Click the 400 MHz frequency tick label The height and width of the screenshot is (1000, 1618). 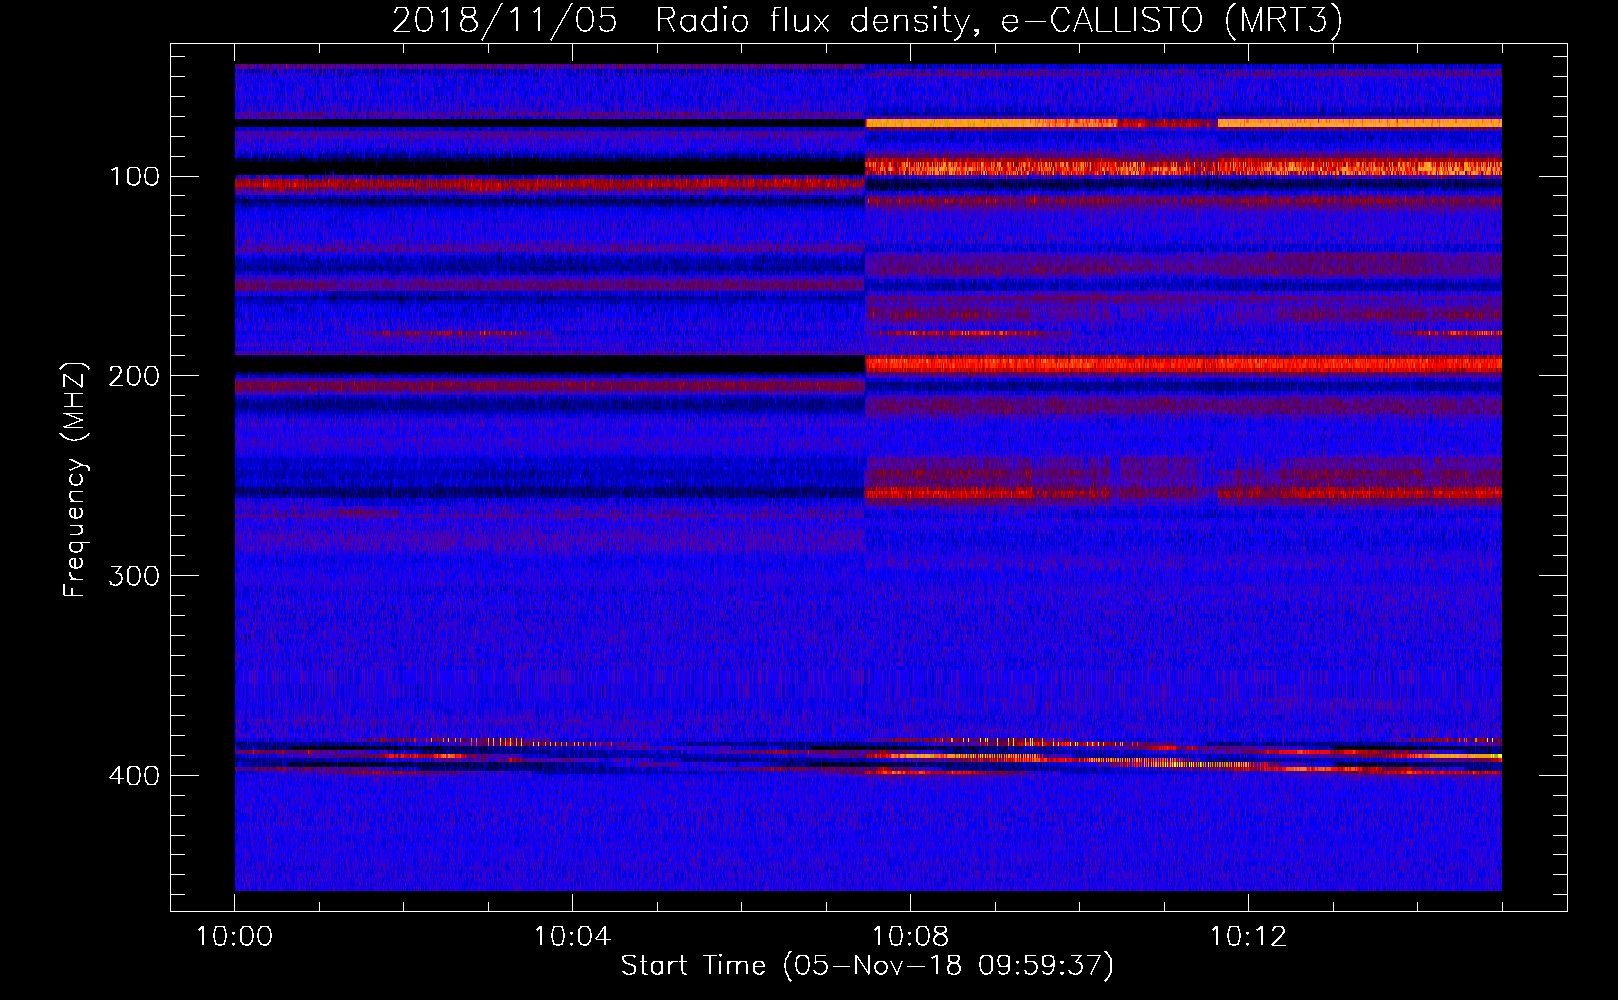coord(134,776)
